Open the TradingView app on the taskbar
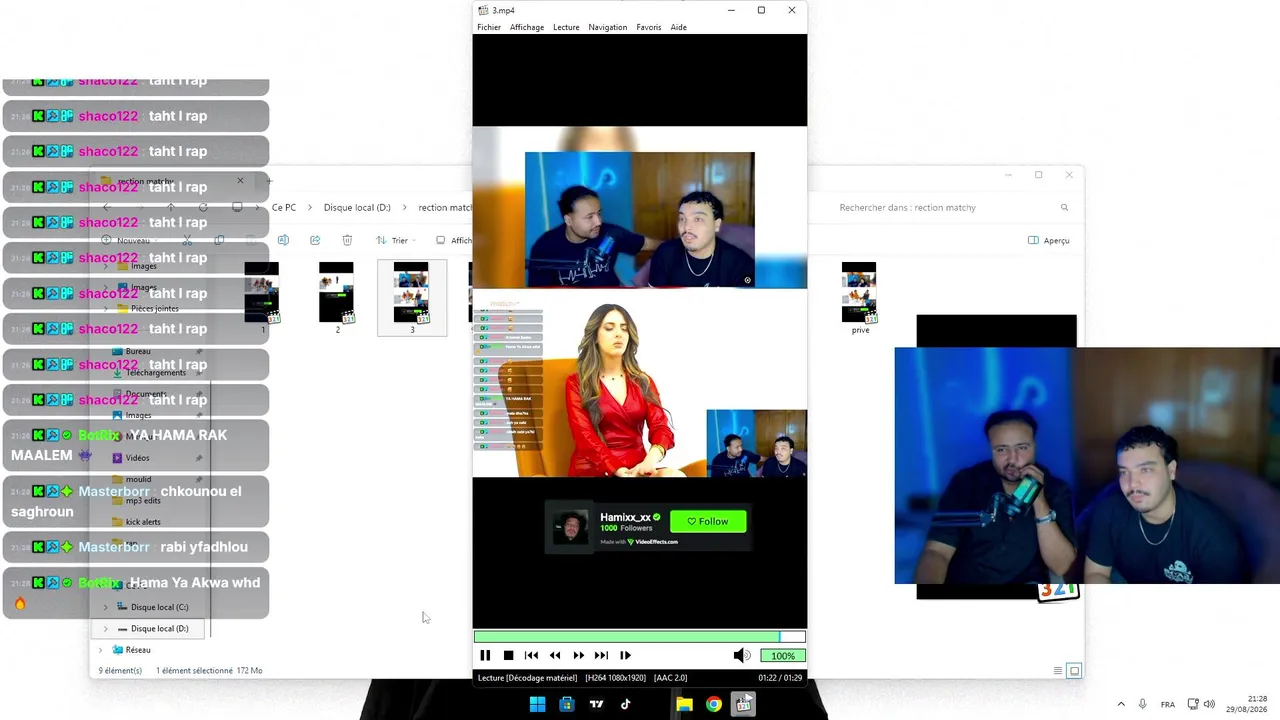The image size is (1280, 720). pos(596,704)
